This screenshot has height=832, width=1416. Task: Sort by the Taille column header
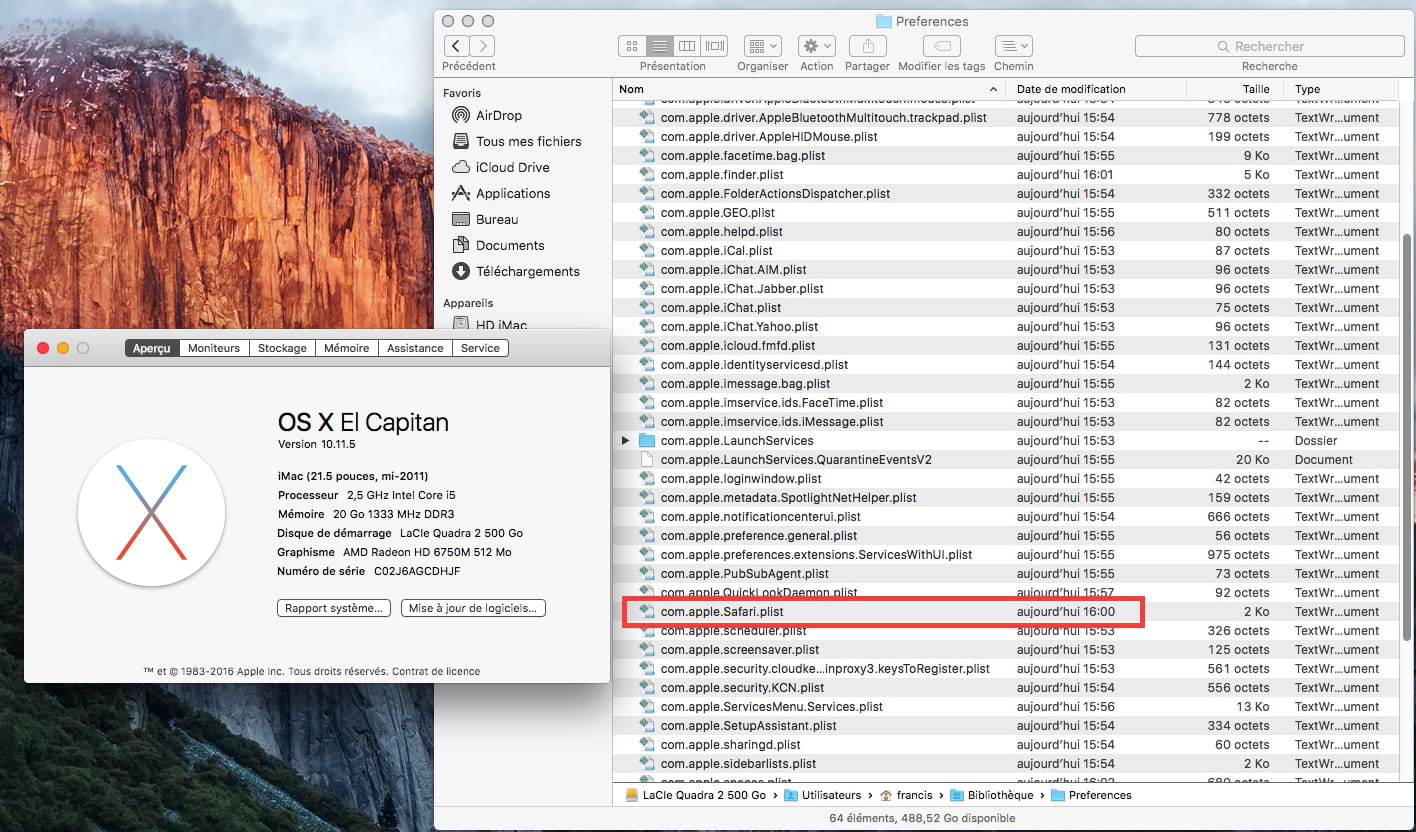tap(1235, 89)
